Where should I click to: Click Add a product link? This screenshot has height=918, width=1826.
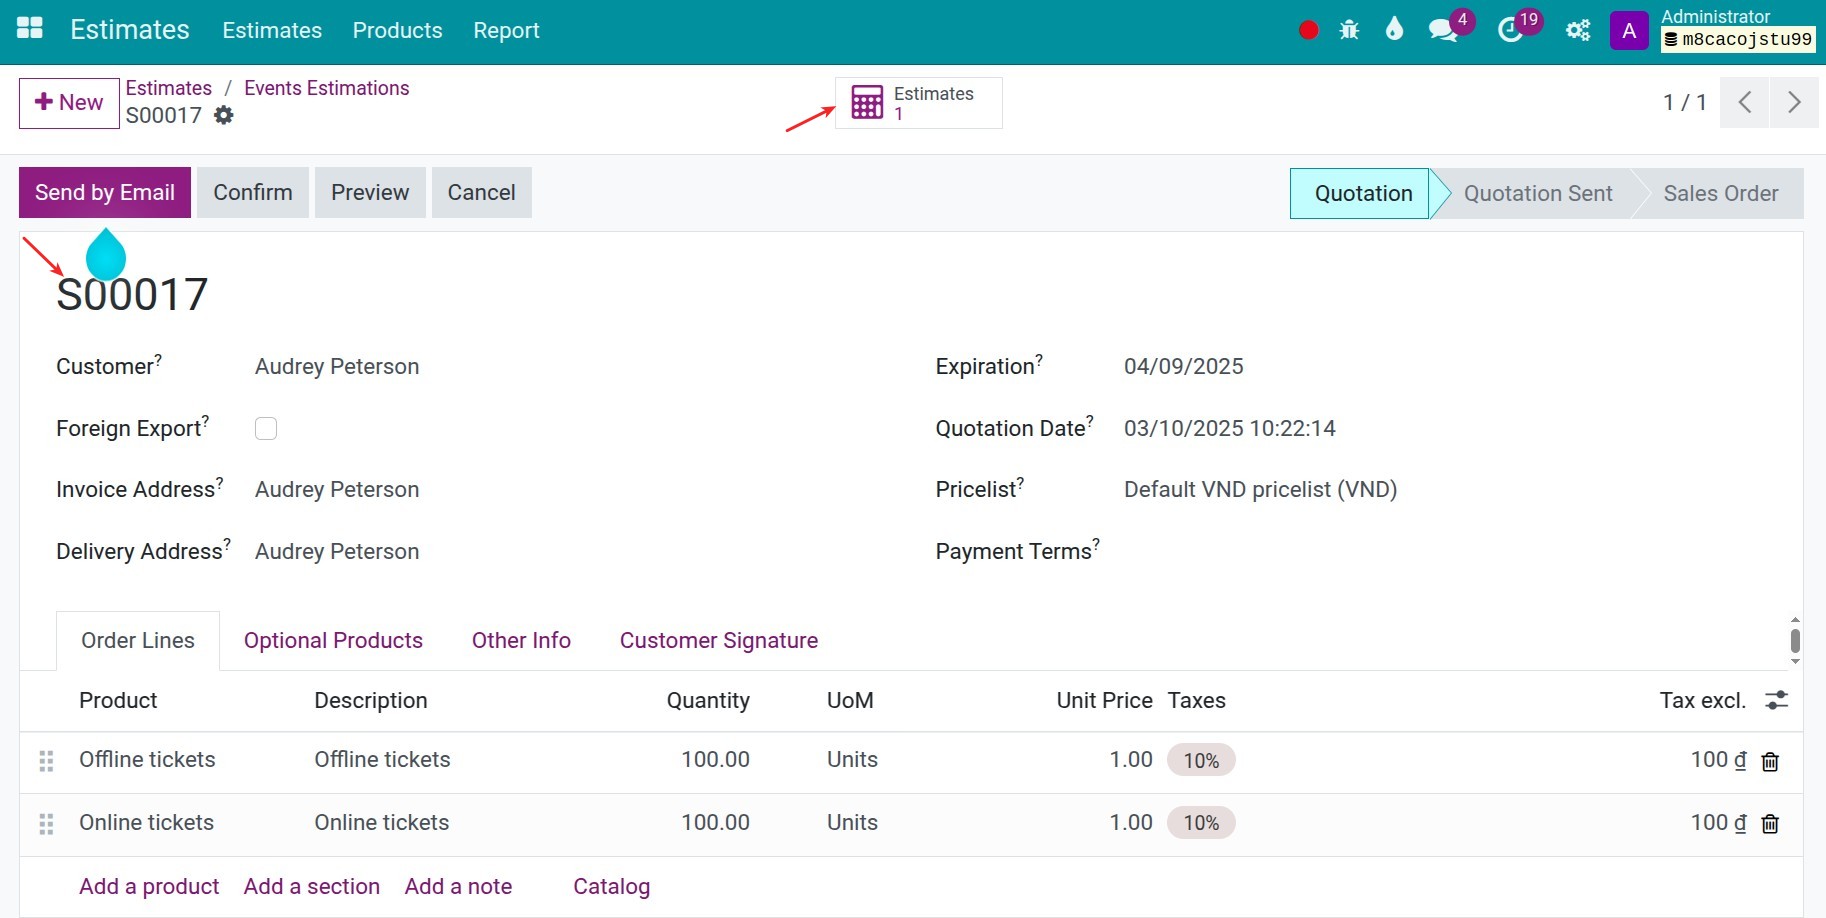149,886
